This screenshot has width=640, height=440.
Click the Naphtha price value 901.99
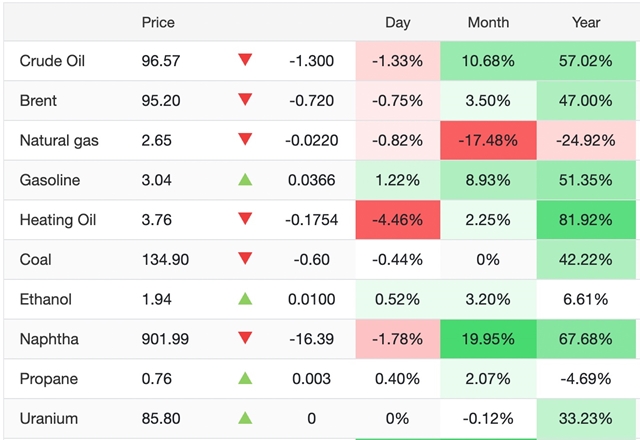pyautogui.click(x=165, y=339)
